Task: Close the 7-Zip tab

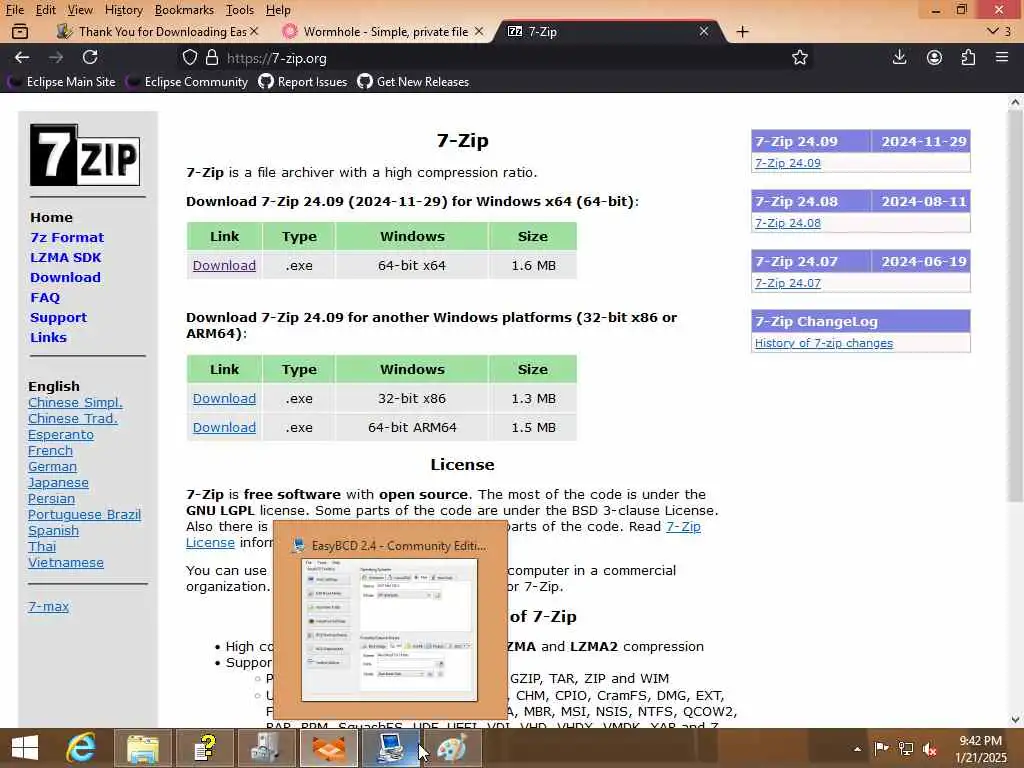Action: coord(703,31)
